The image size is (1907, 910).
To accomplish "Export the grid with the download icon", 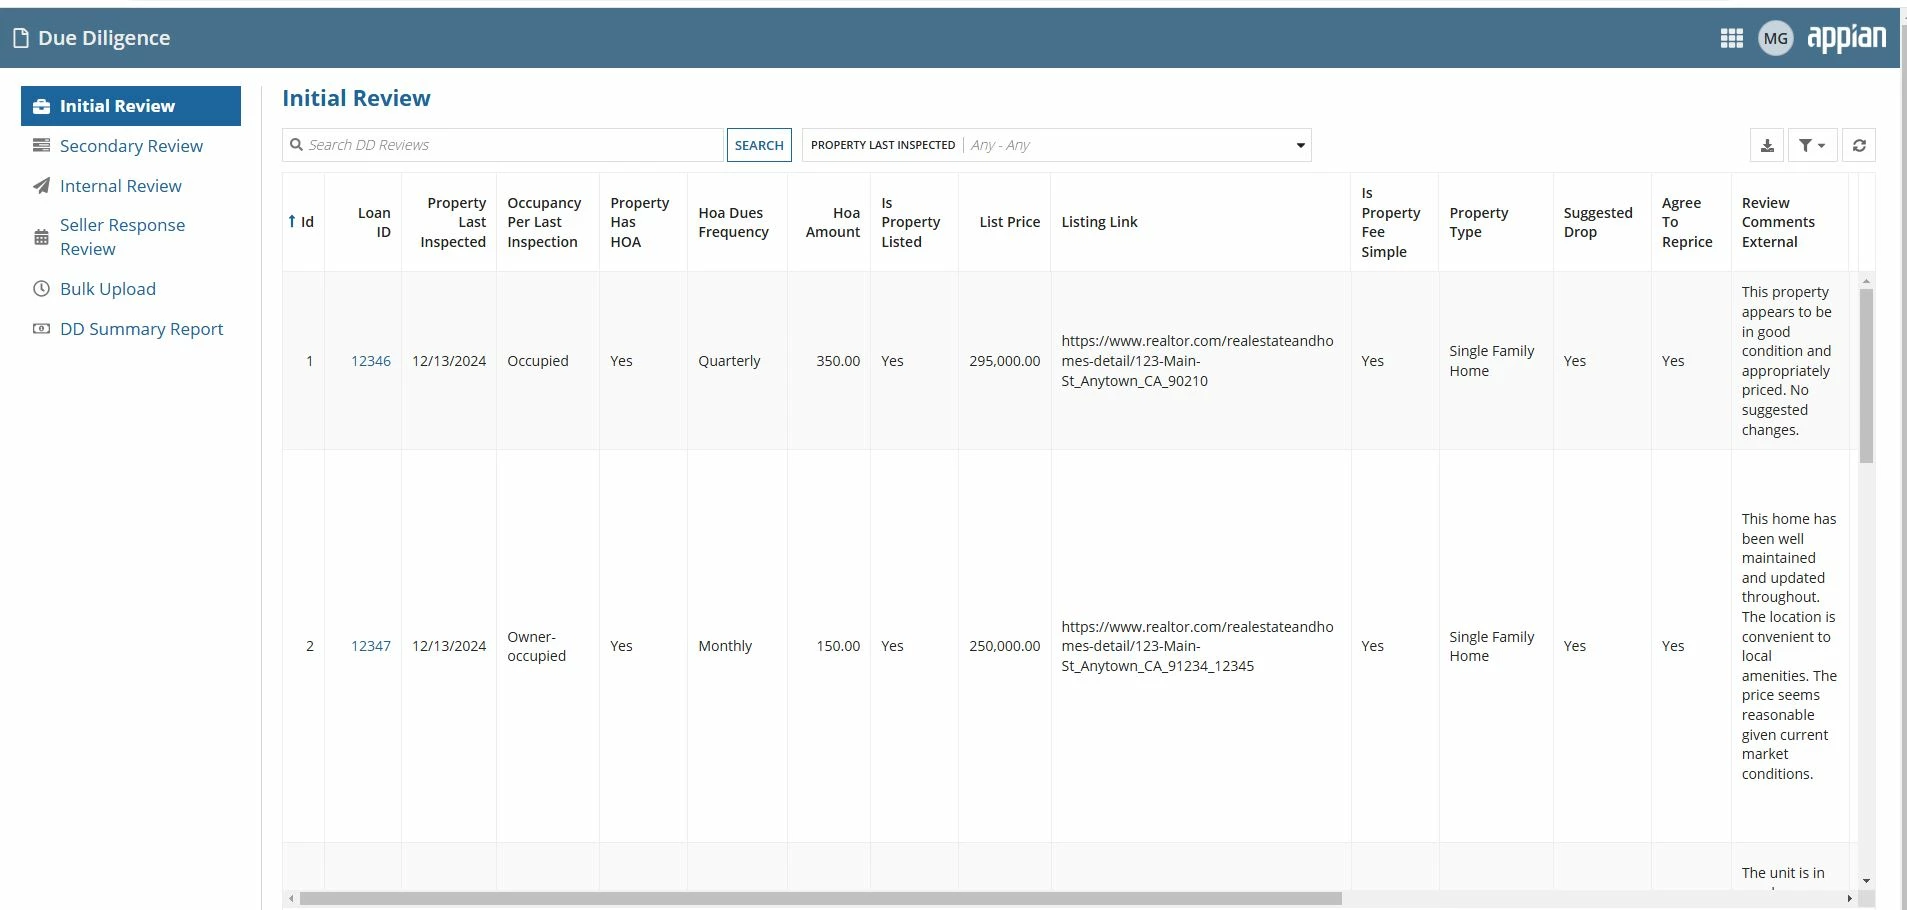I will click(x=1767, y=145).
